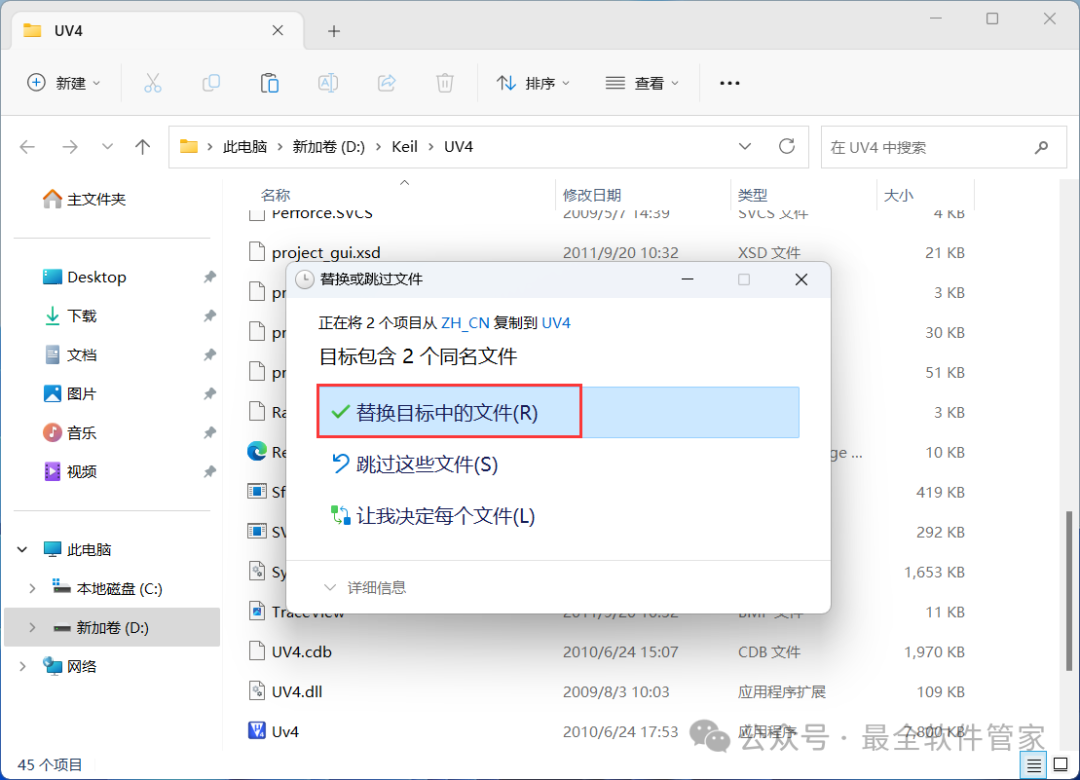Click the Share icon in the toolbar

click(386, 83)
